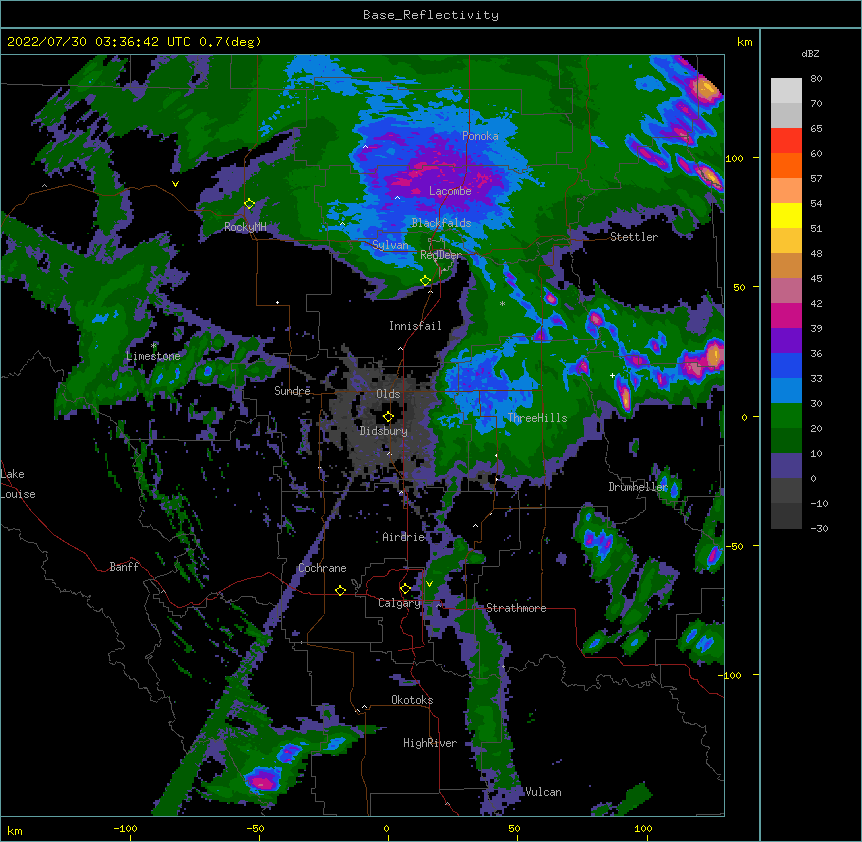Click the RockyMH label
This screenshot has width=862, height=842.
[245, 227]
